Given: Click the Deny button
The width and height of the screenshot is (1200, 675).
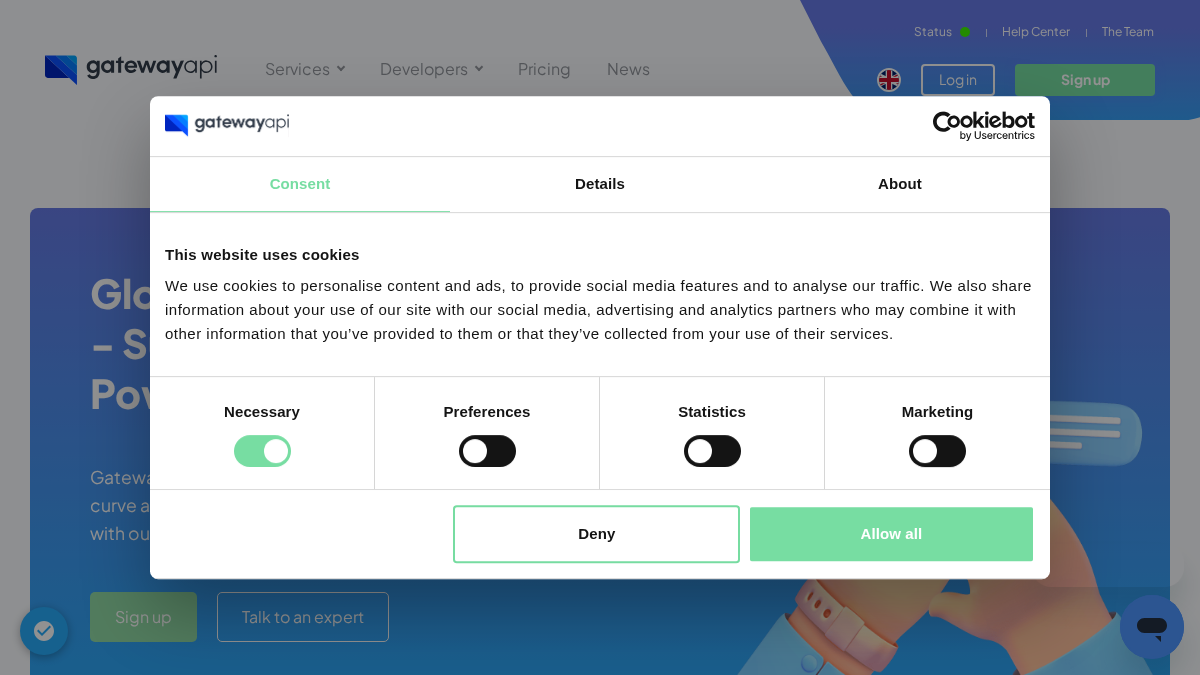Looking at the screenshot, I should click(x=596, y=534).
